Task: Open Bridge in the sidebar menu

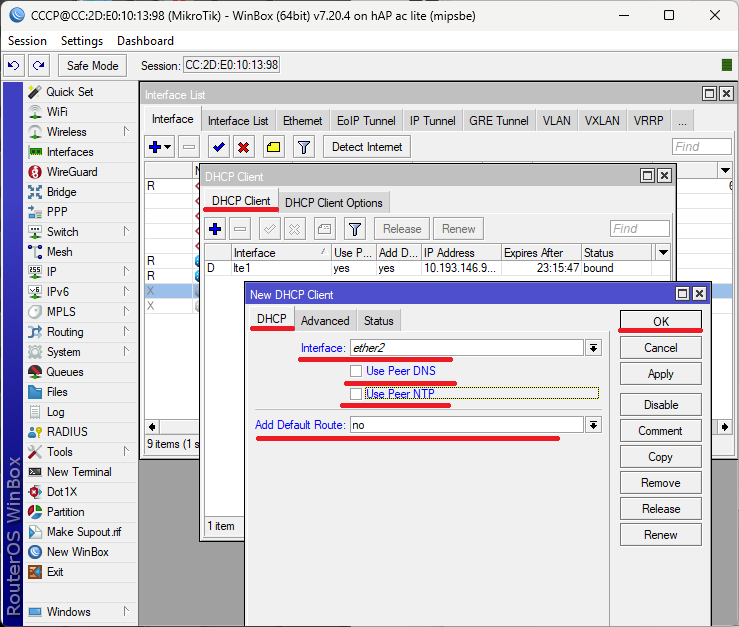Action: [61, 192]
